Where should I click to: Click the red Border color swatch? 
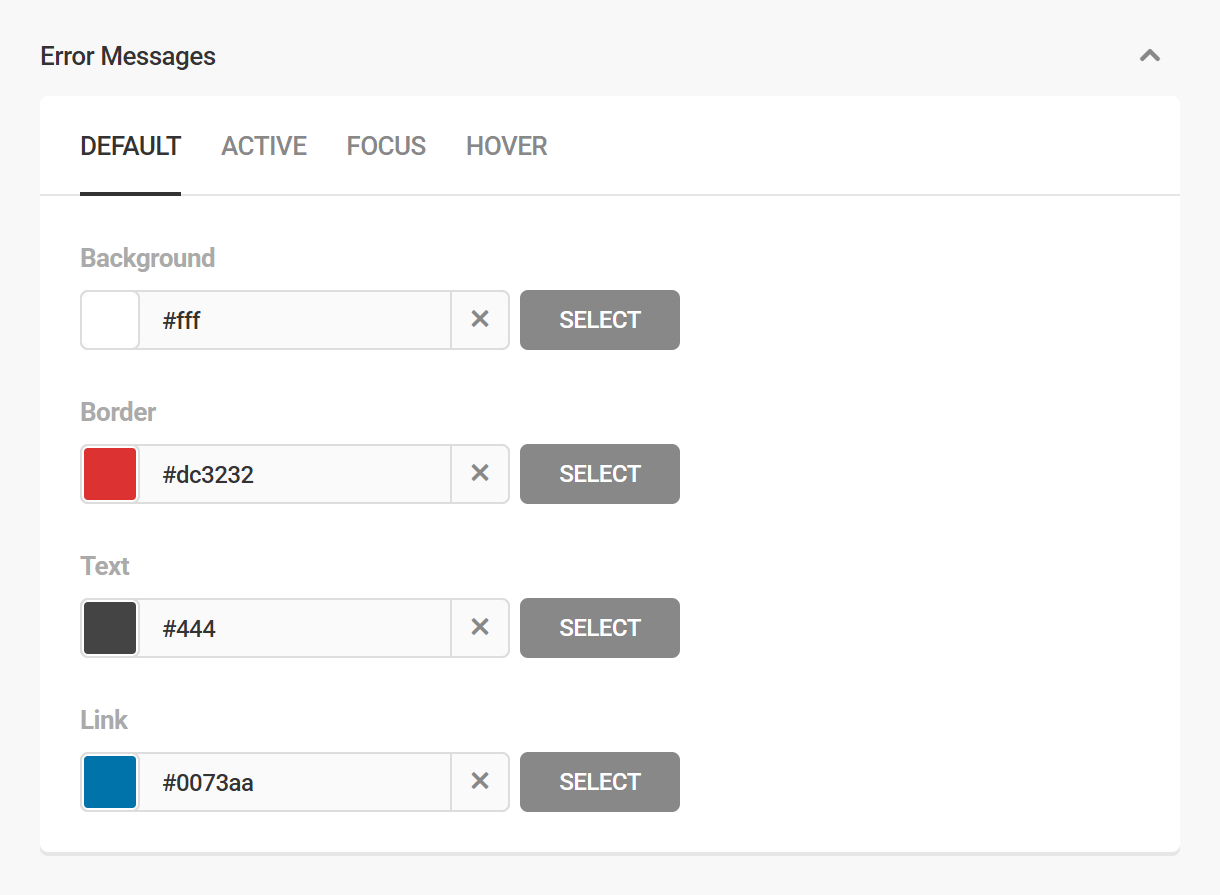click(110, 474)
